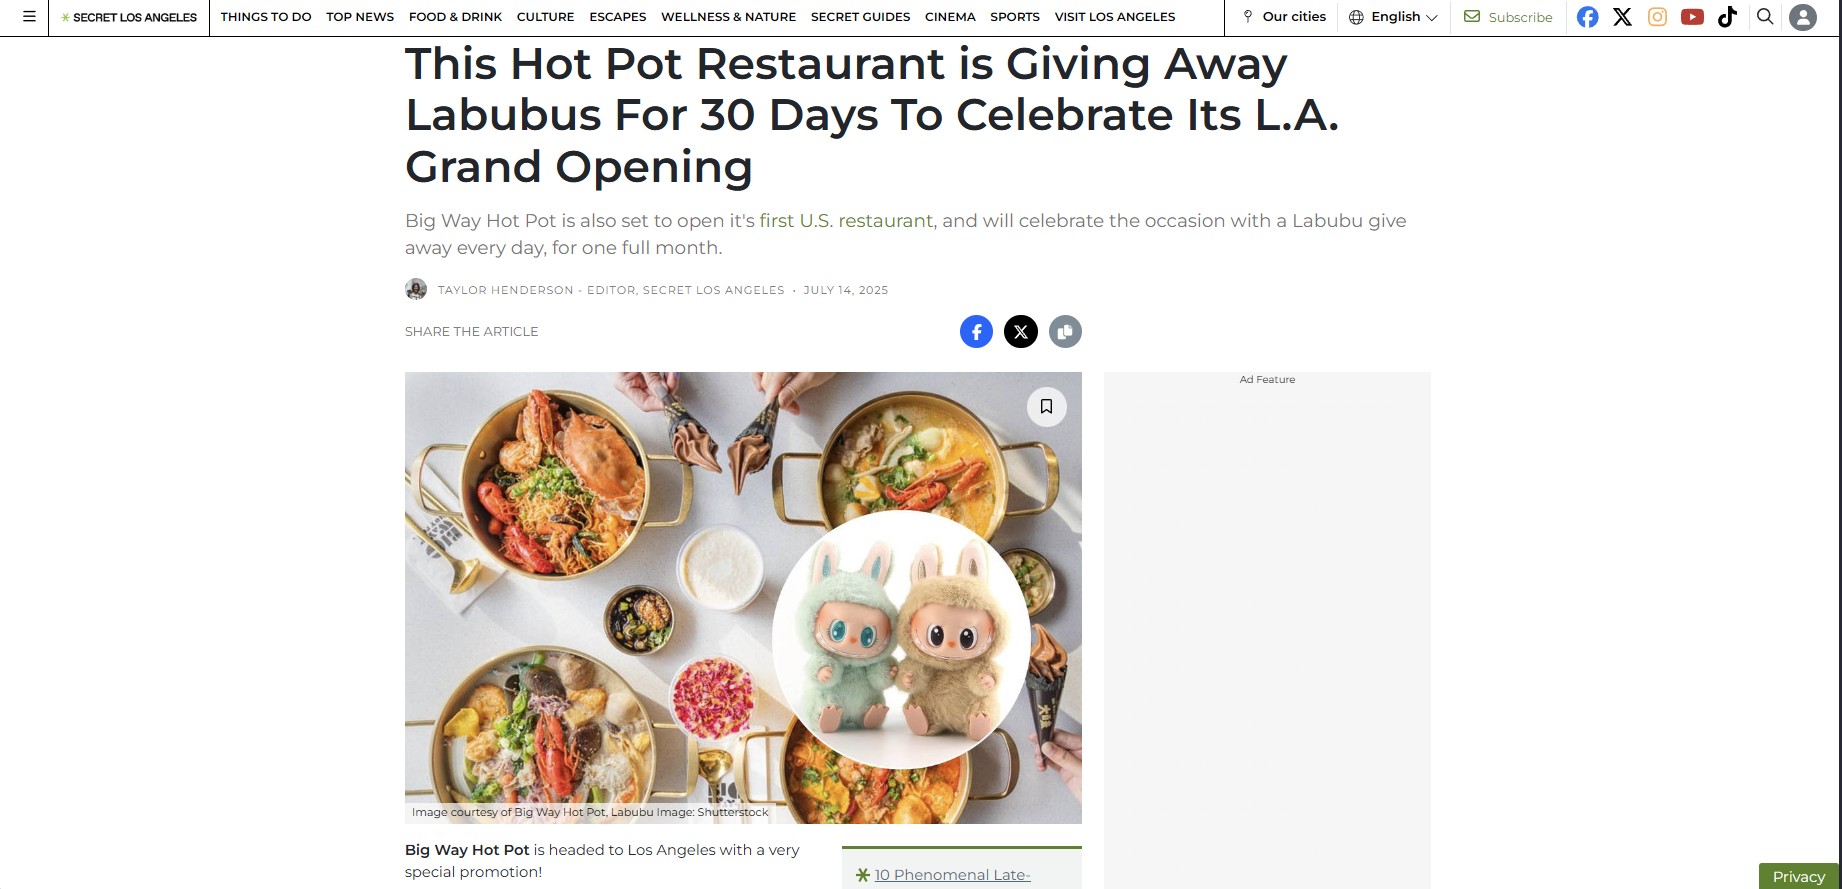Open Facebook page from header icon

pyautogui.click(x=1587, y=17)
